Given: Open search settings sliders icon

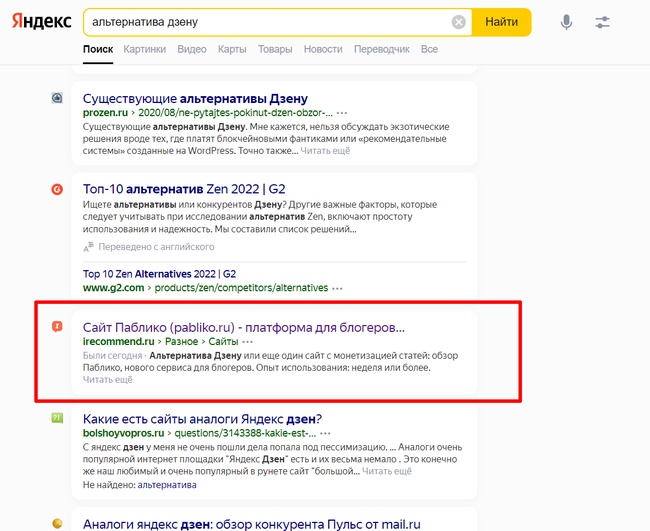Looking at the screenshot, I should pos(602,22).
